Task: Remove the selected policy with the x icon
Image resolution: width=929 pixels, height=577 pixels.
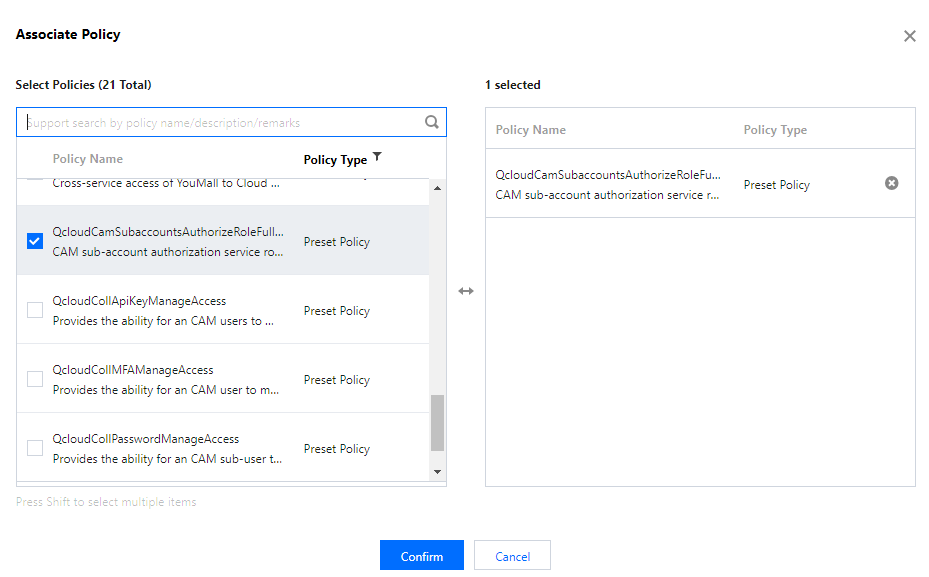Action: (892, 183)
